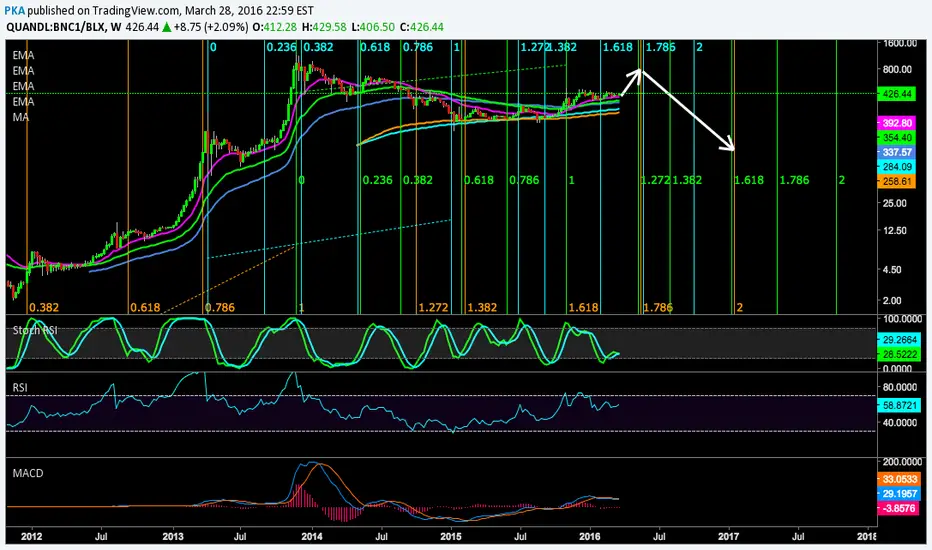
Task: Click the cyan 284.09 price tag
Action: [896, 166]
